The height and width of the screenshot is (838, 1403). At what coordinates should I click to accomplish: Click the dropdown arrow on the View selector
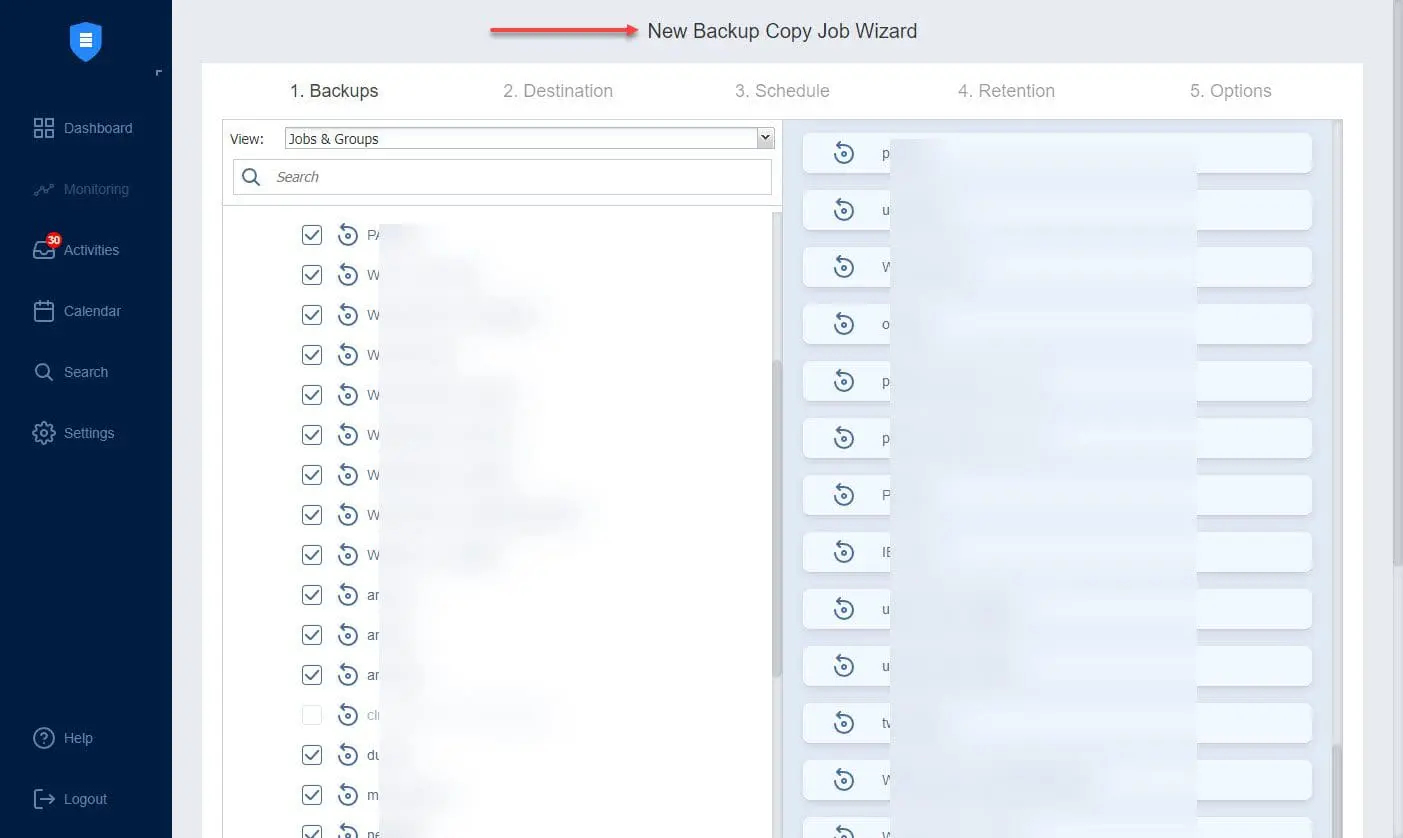click(x=764, y=137)
